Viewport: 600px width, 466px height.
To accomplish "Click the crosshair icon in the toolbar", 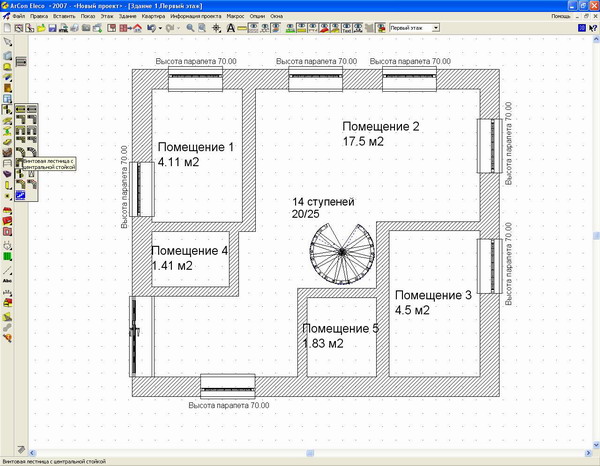I will pyautogui.click(x=217, y=28).
